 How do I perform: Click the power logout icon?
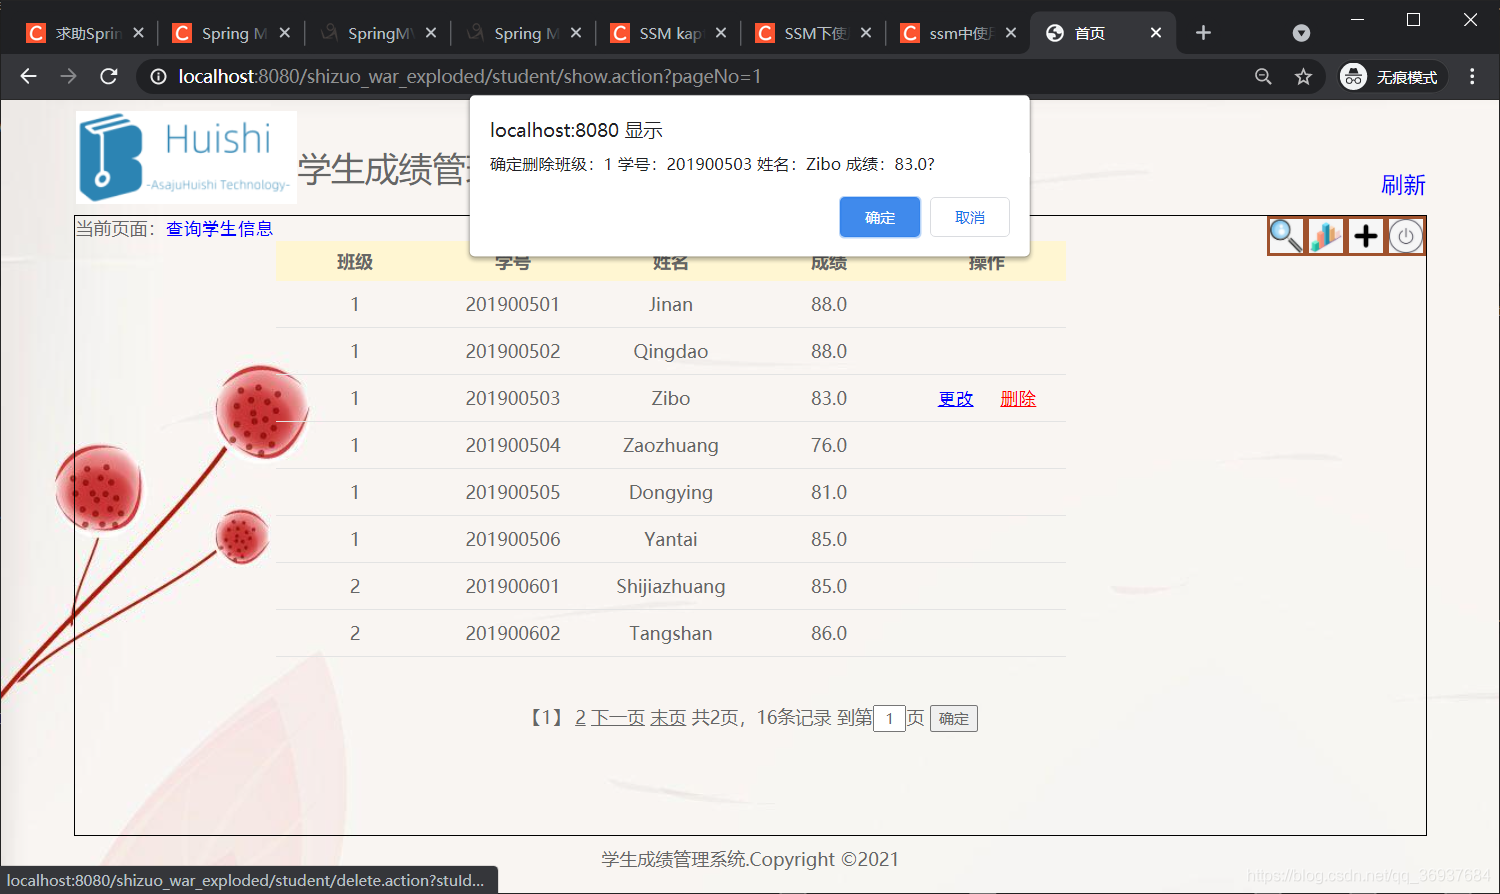click(x=1406, y=236)
